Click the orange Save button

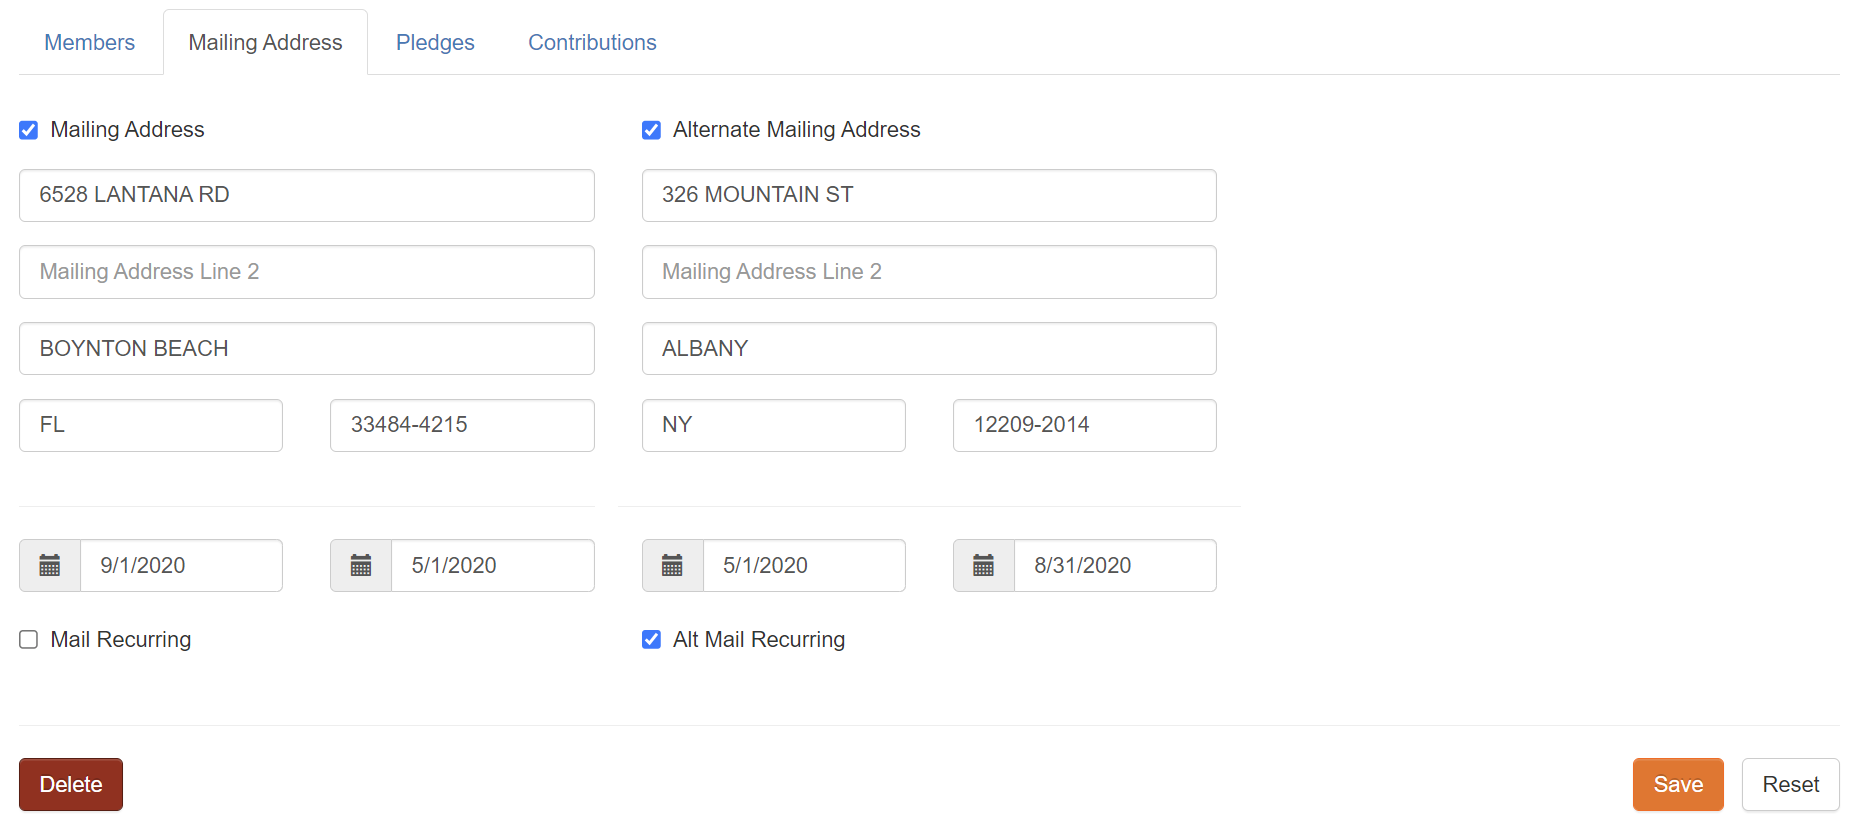click(x=1678, y=784)
